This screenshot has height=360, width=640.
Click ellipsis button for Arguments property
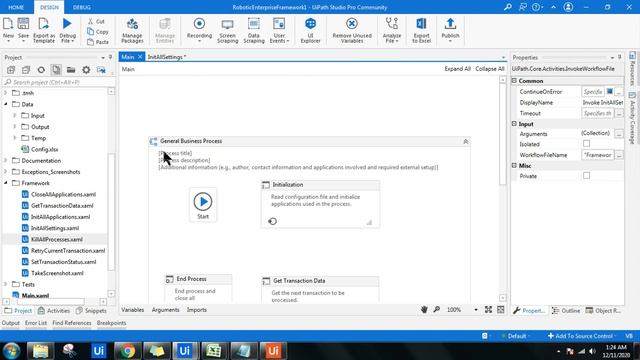619,133
